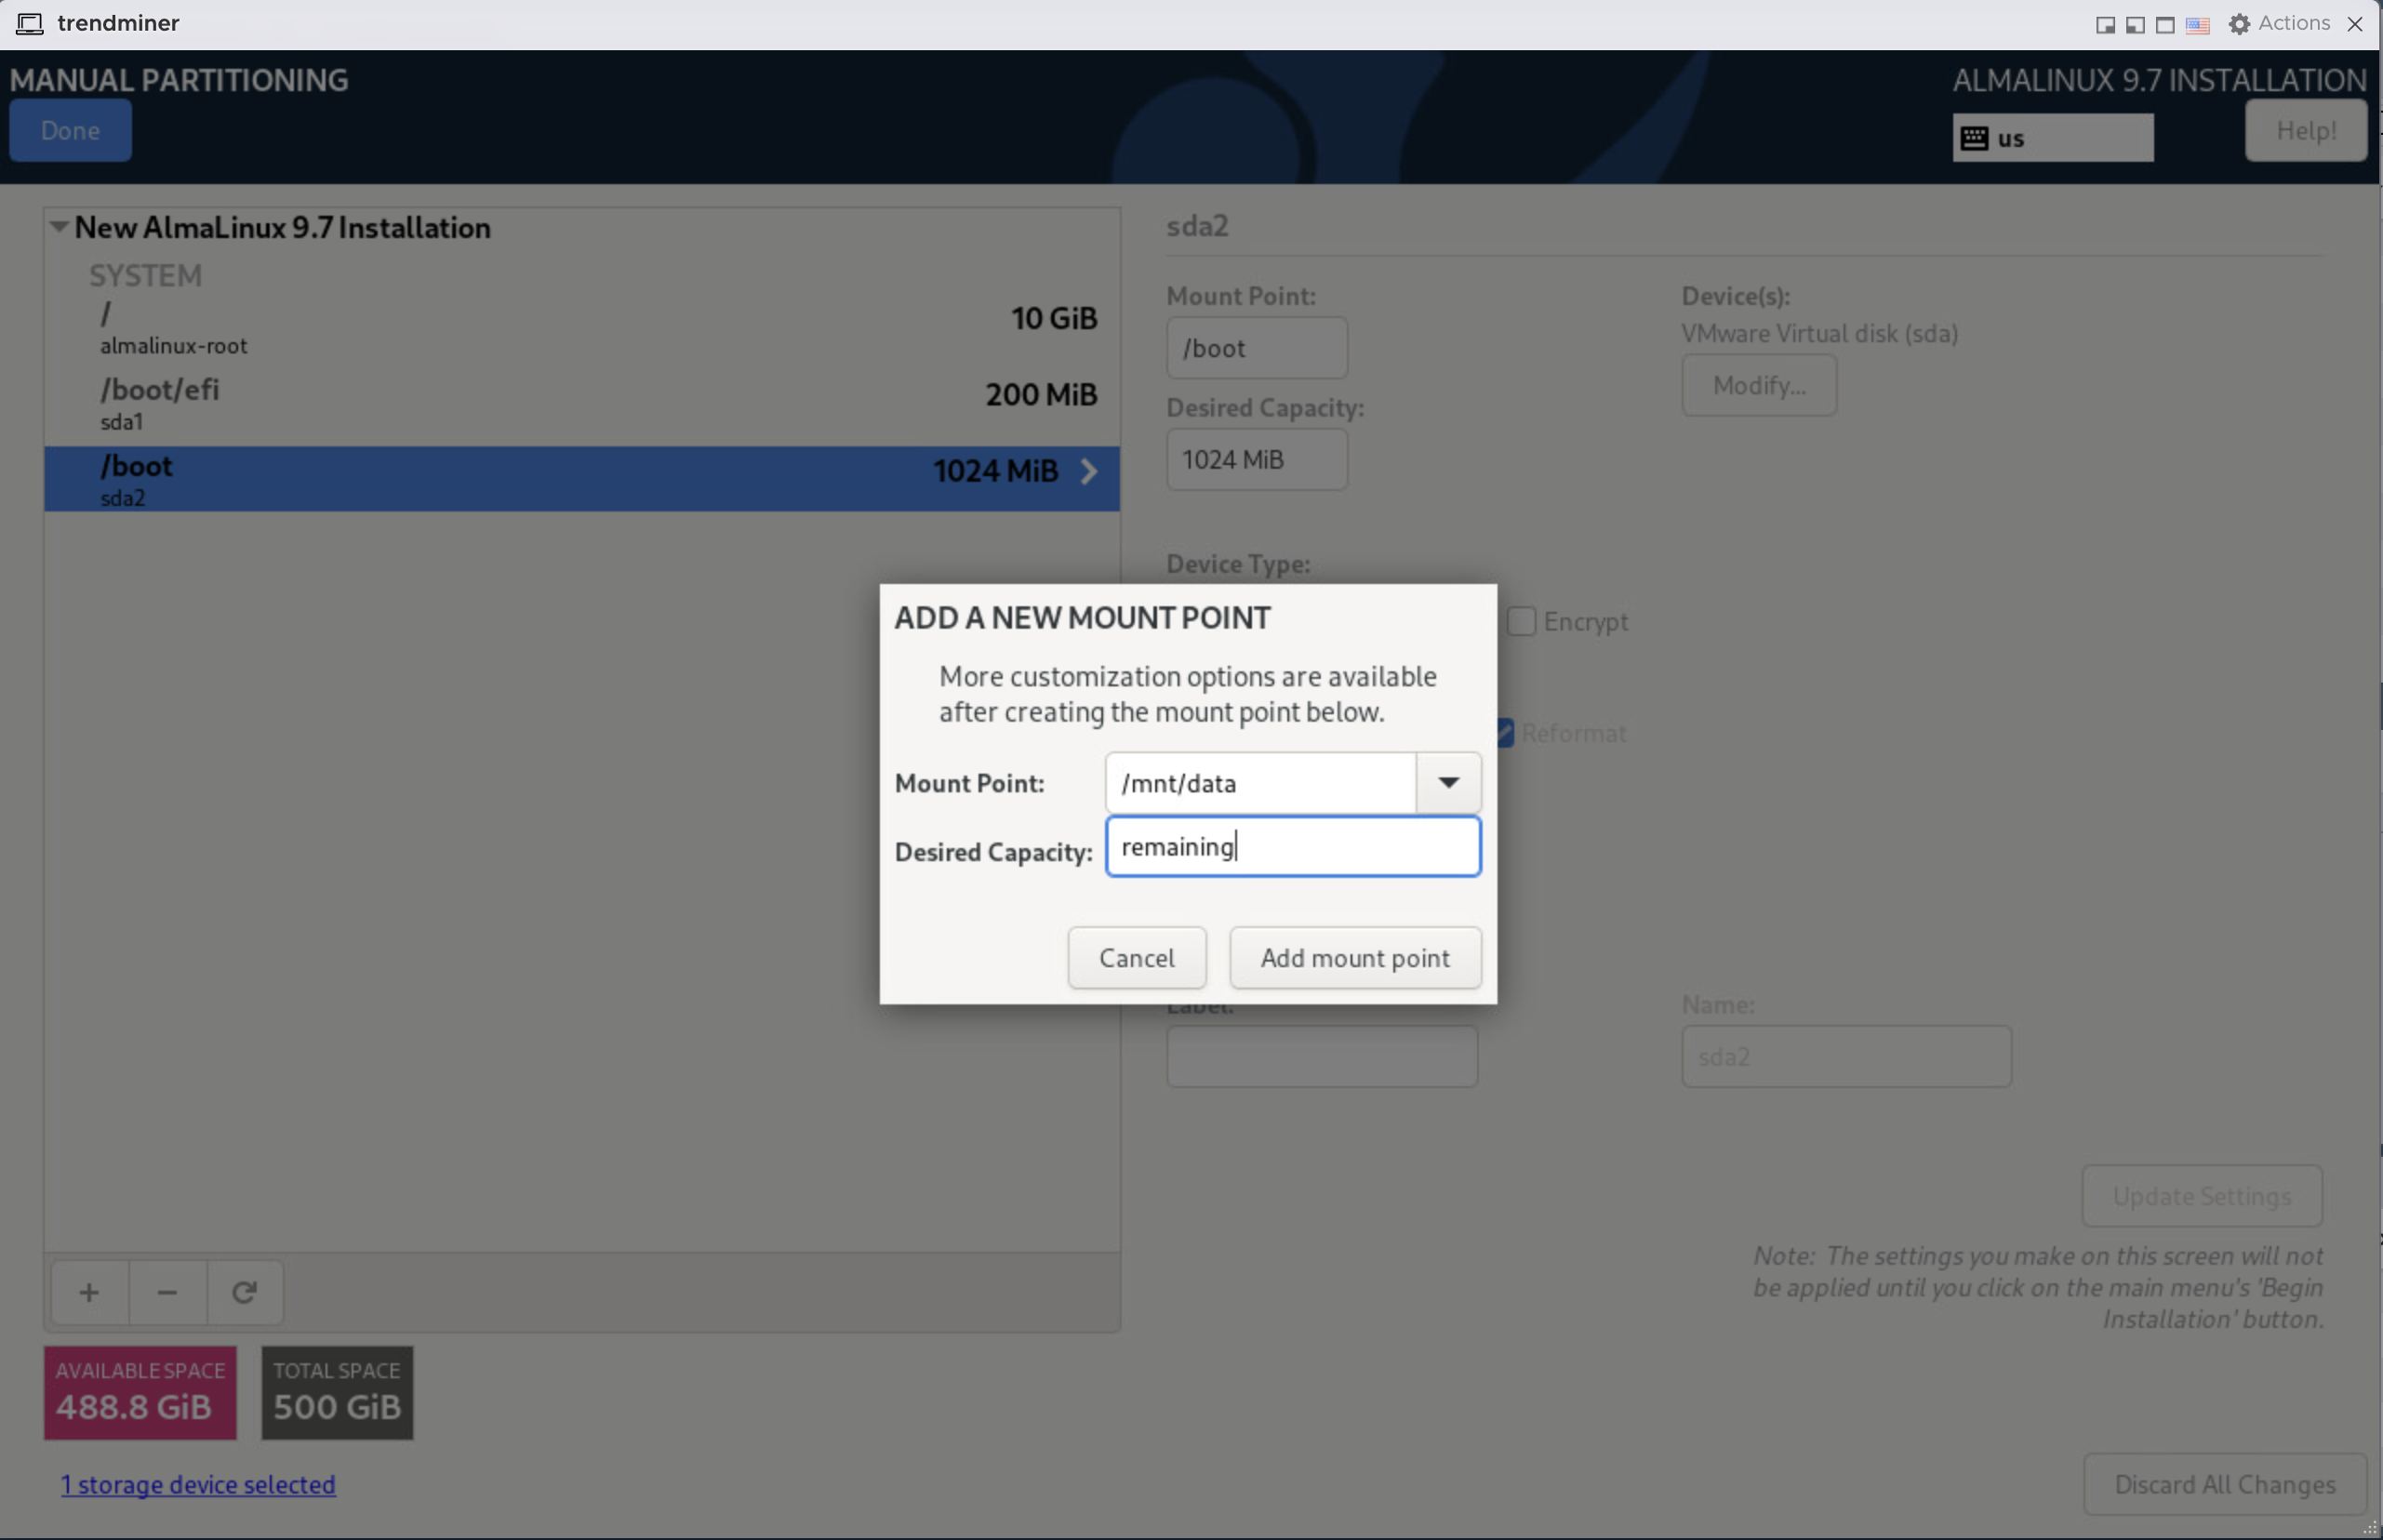Click the sda2 /boot Mount Point field
Viewport: 2383px width, 1540px height.
click(x=1256, y=348)
